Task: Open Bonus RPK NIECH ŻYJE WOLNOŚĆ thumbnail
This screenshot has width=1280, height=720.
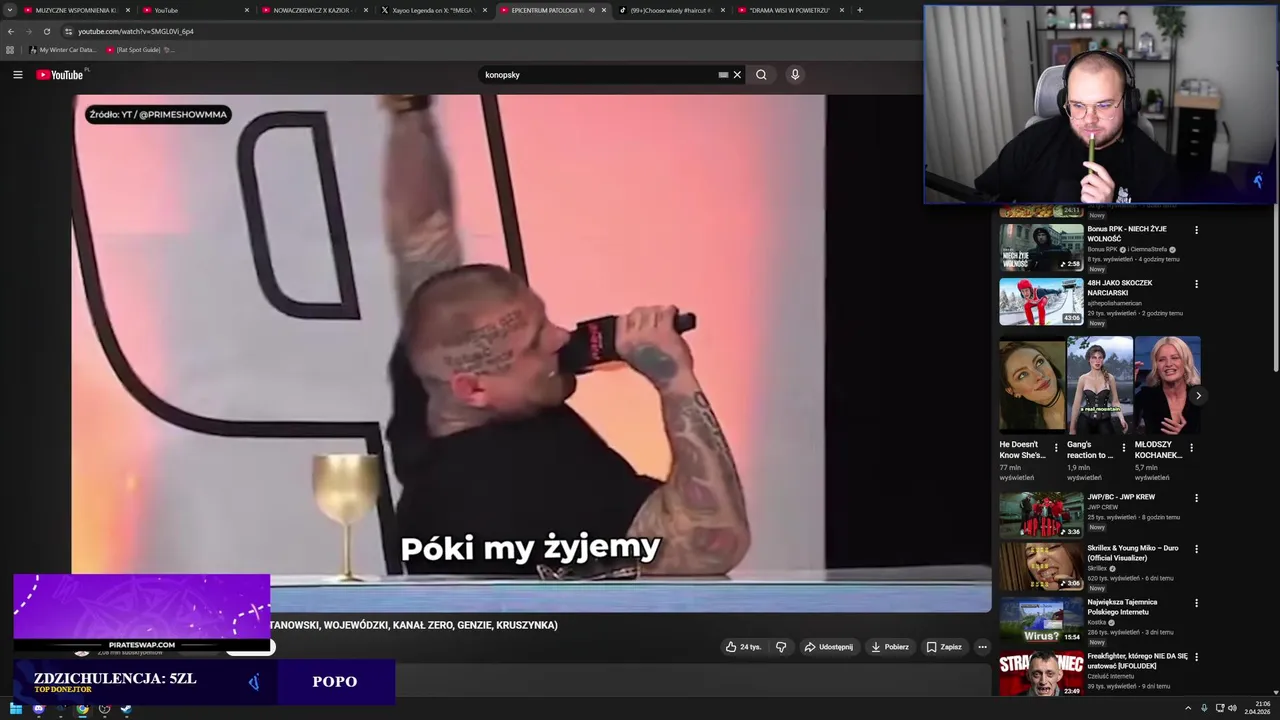Action: click(1041, 247)
